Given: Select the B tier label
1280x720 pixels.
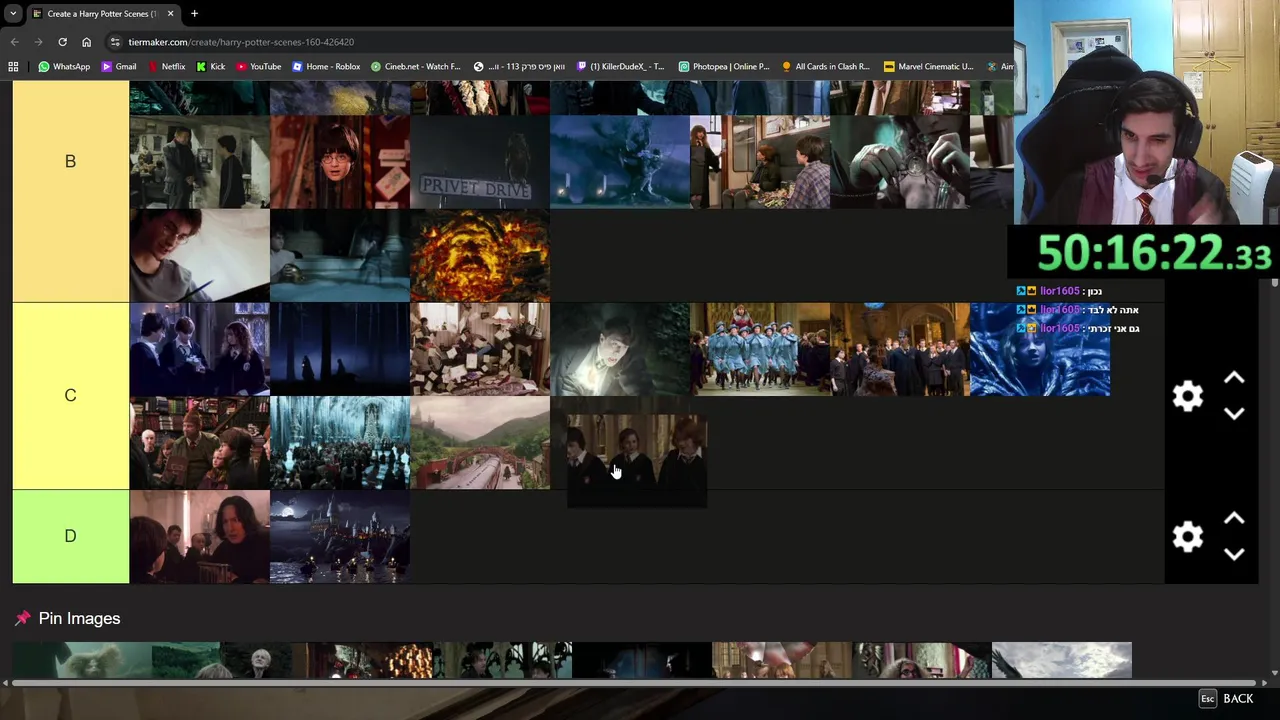Looking at the screenshot, I should coord(70,162).
